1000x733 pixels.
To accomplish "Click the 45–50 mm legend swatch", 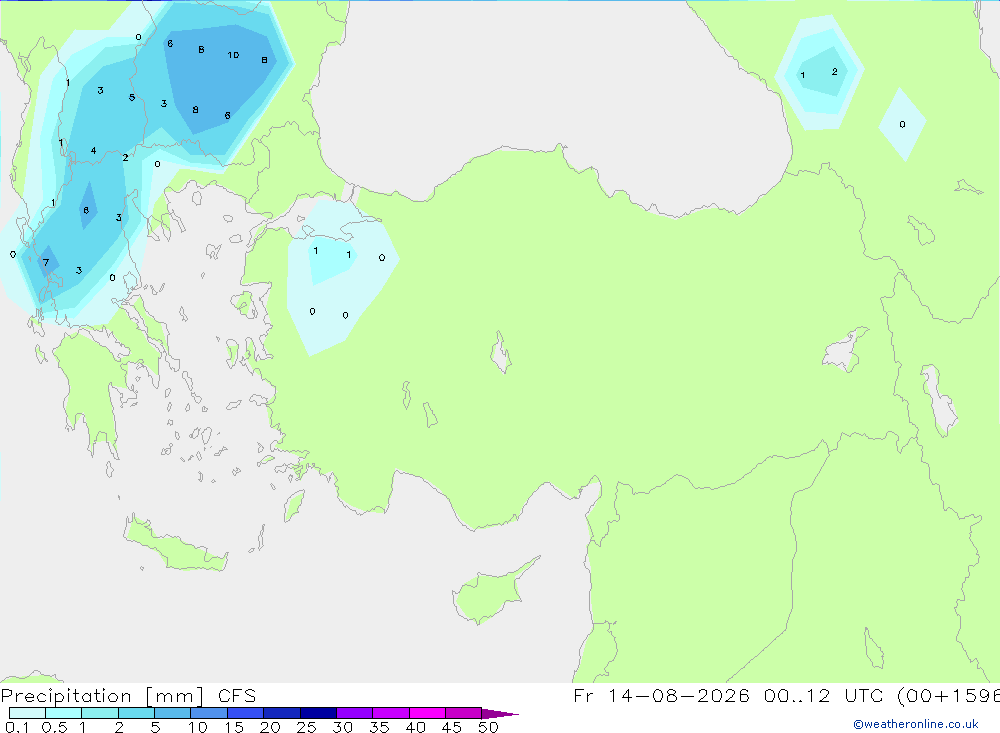I will tap(464, 713).
